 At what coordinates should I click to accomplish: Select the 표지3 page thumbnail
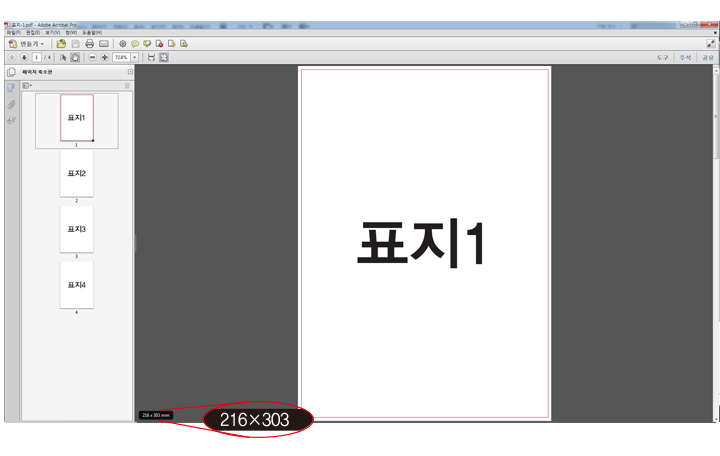[77, 229]
